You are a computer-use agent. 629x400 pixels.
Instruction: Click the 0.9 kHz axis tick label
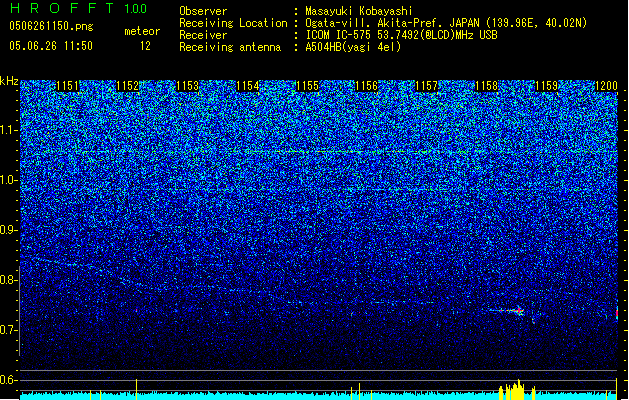click(x=9, y=230)
